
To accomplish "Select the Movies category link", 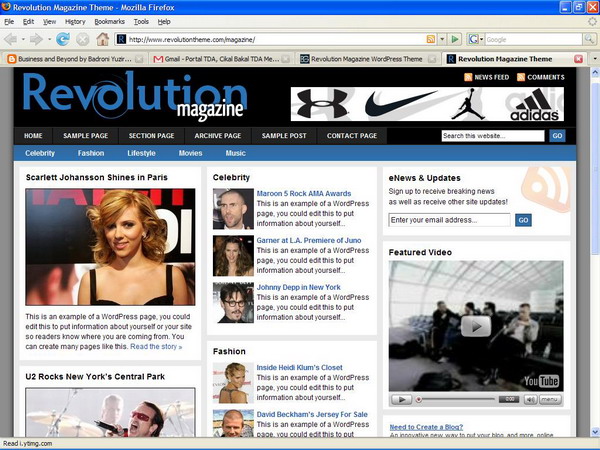I will point(190,153).
